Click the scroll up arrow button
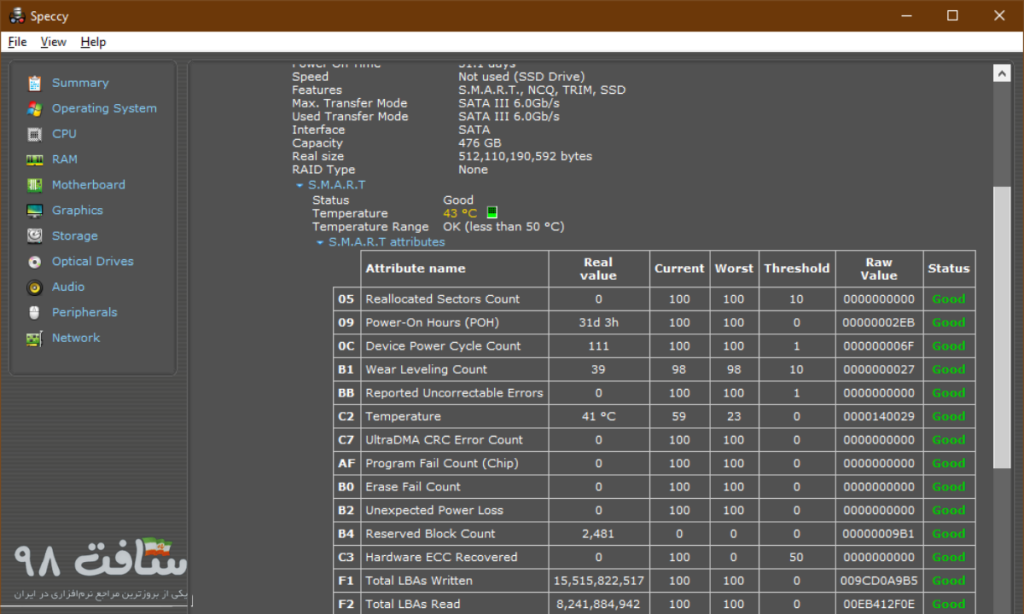This screenshot has width=1024, height=614. [1002, 74]
